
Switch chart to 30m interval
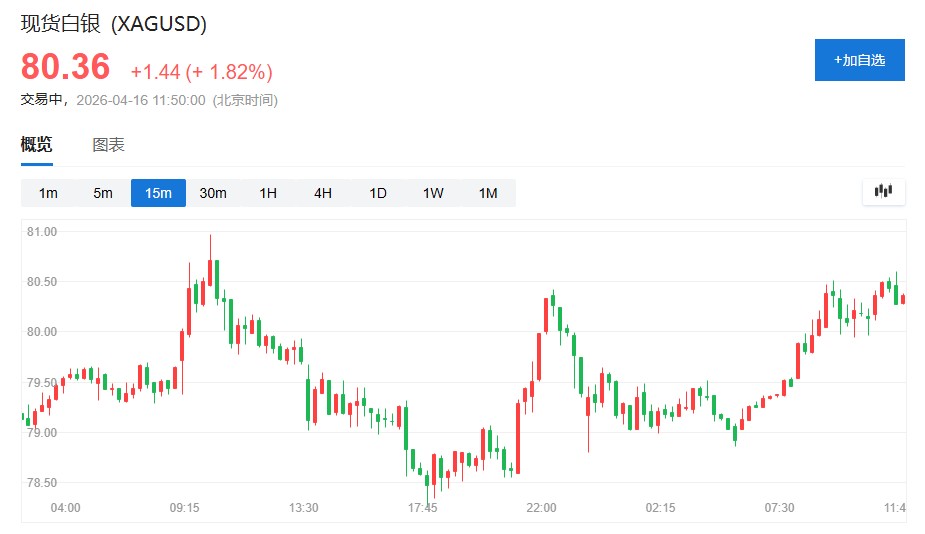pyautogui.click(x=213, y=193)
